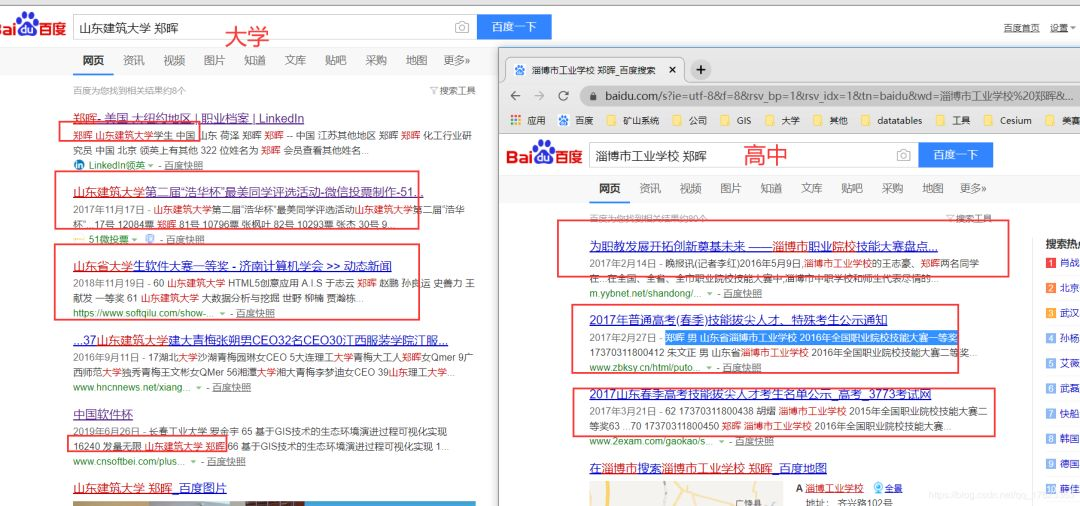Open 为职教发展开拓创新奠基未来 result
Image resolution: width=1080 pixels, height=506 pixels.
(x=763, y=246)
